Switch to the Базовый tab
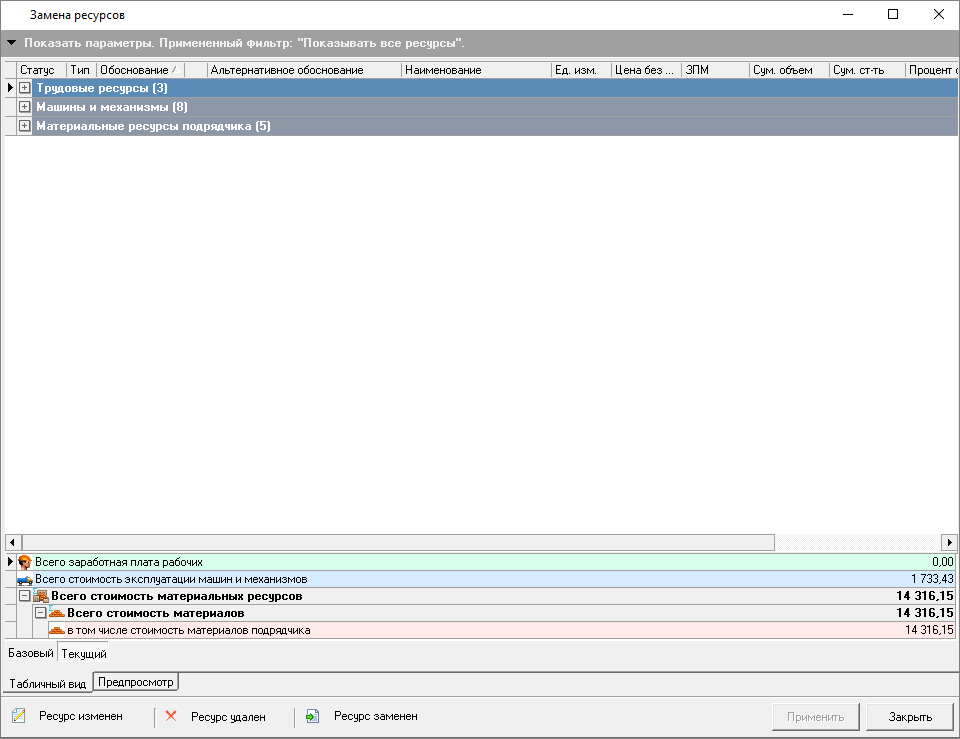Screen dimensions: 960x739 [x=31, y=653]
